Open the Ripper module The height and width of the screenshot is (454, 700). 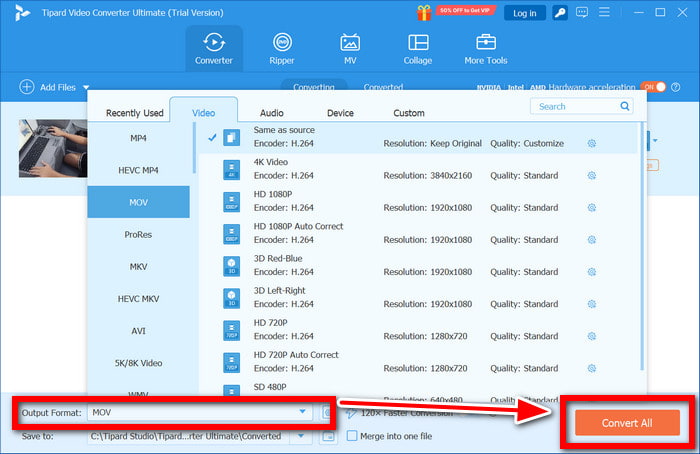point(282,49)
